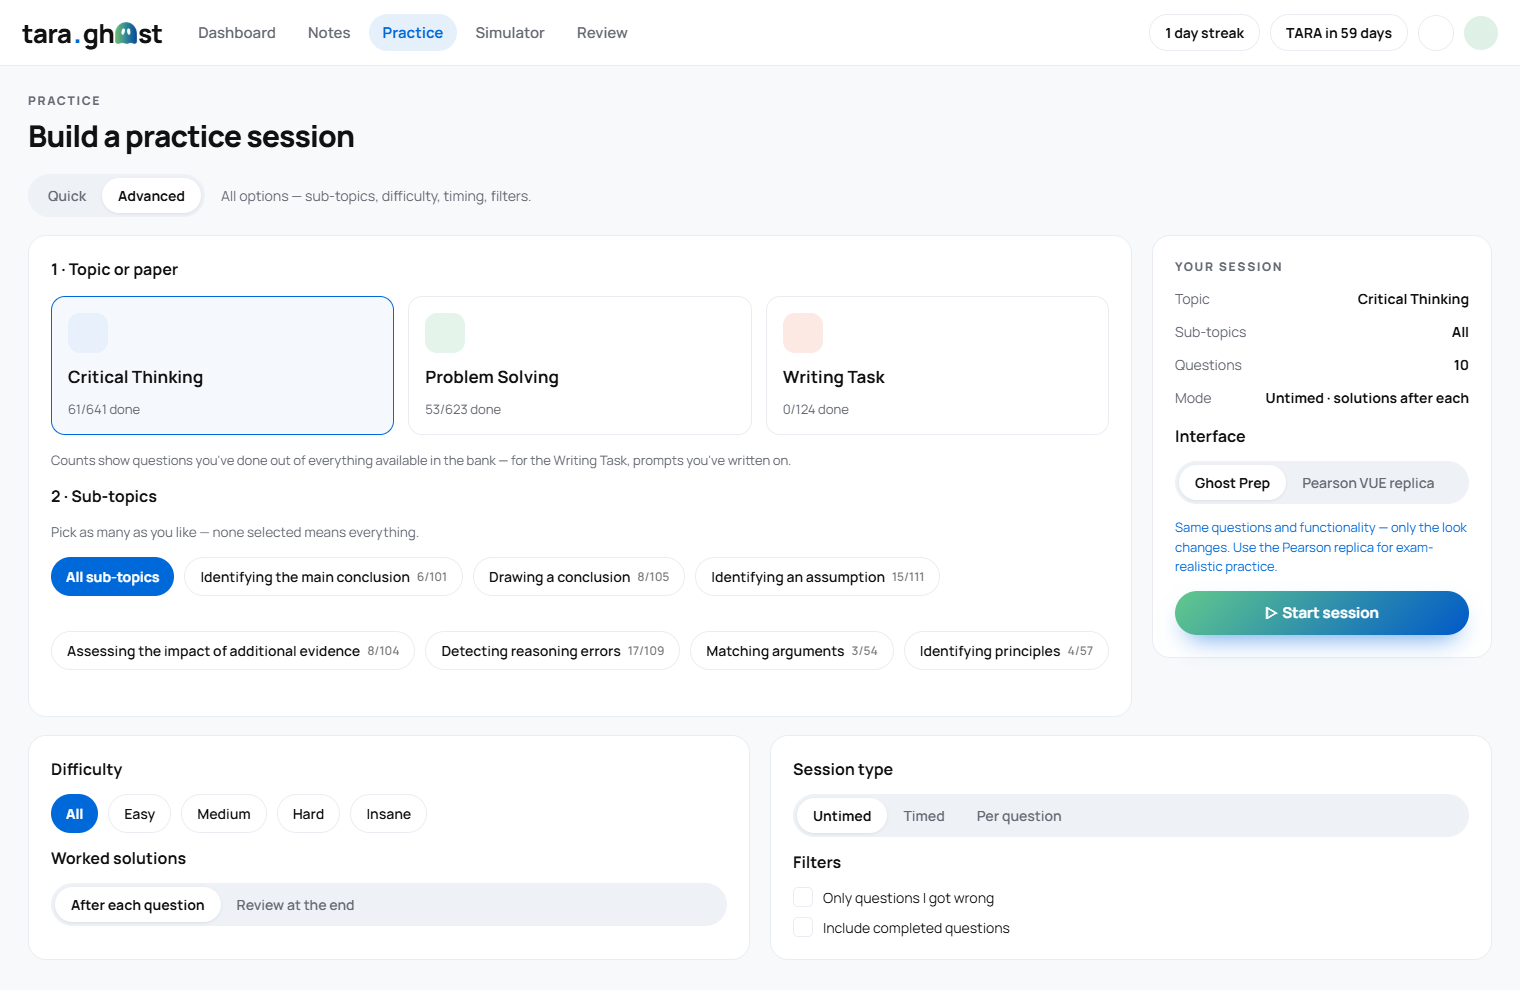Choose All difficulty
The height and width of the screenshot is (990, 1520).
coord(74,814)
